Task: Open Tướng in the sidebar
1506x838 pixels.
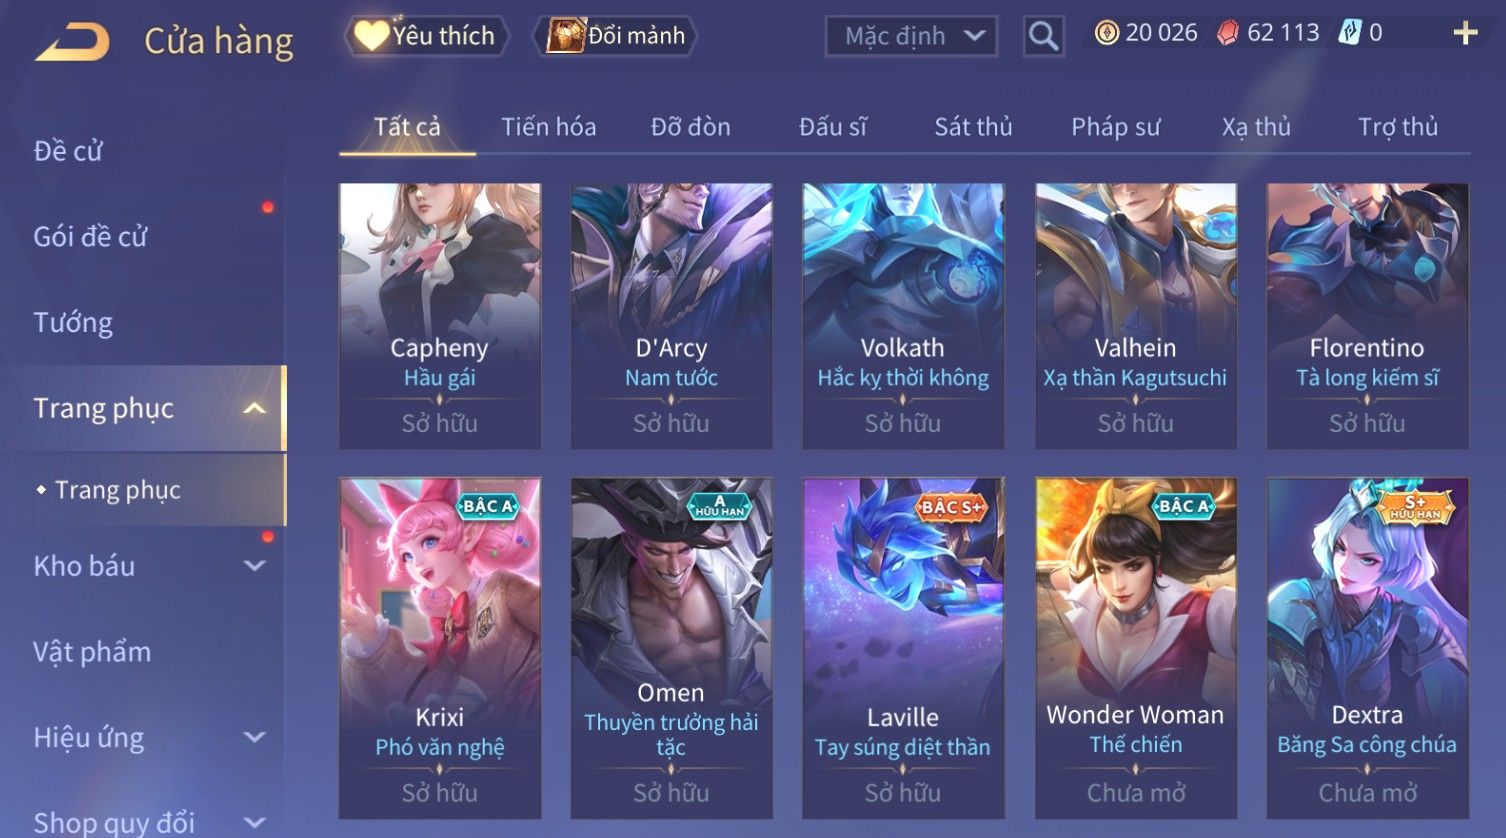Action: (x=73, y=323)
